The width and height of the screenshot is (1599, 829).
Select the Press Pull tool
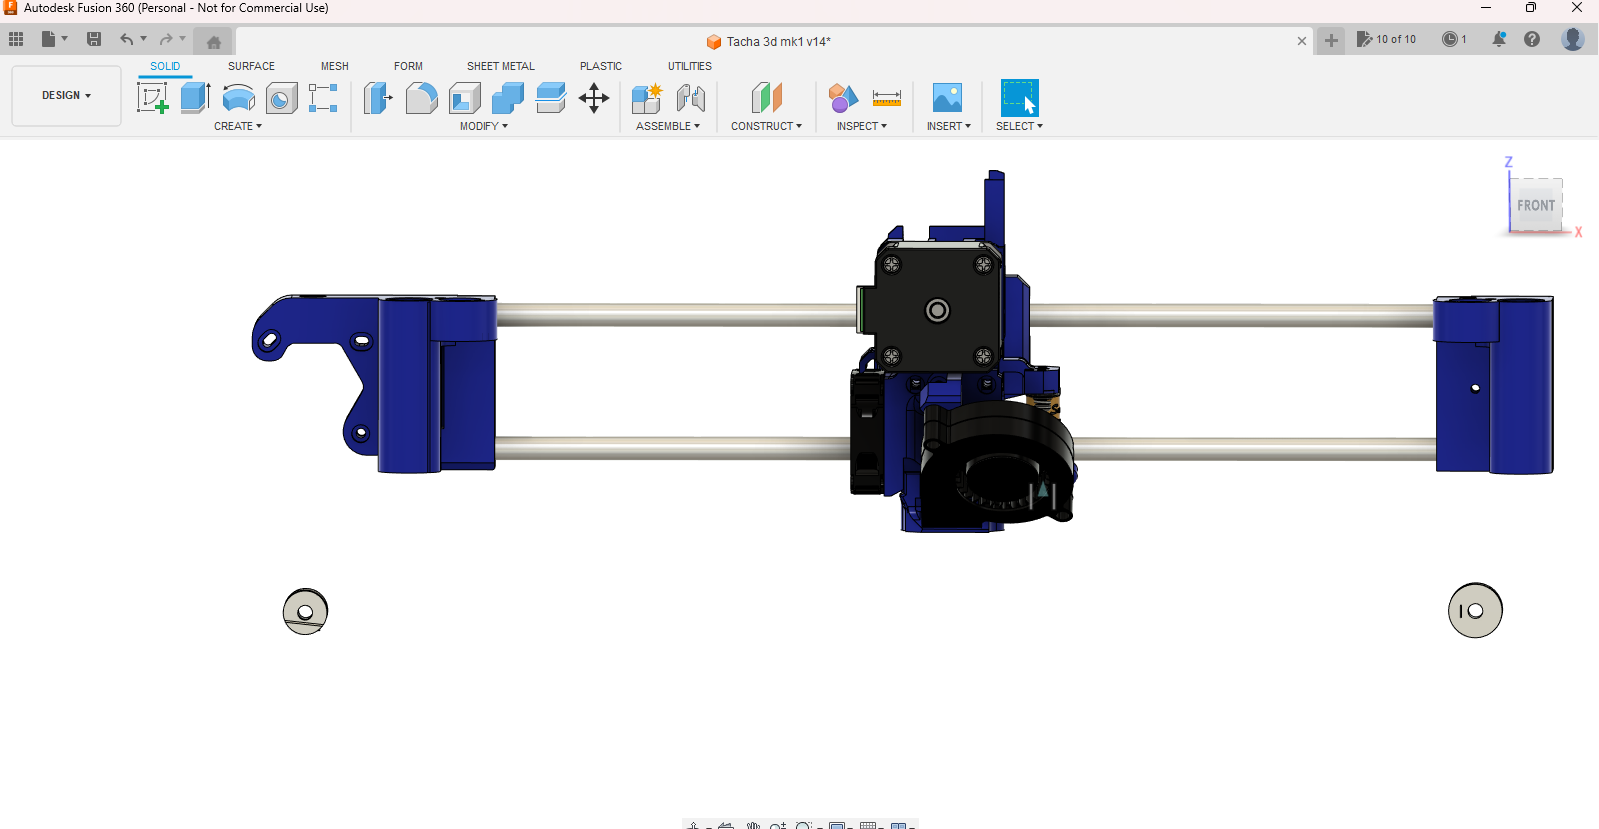click(x=378, y=98)
